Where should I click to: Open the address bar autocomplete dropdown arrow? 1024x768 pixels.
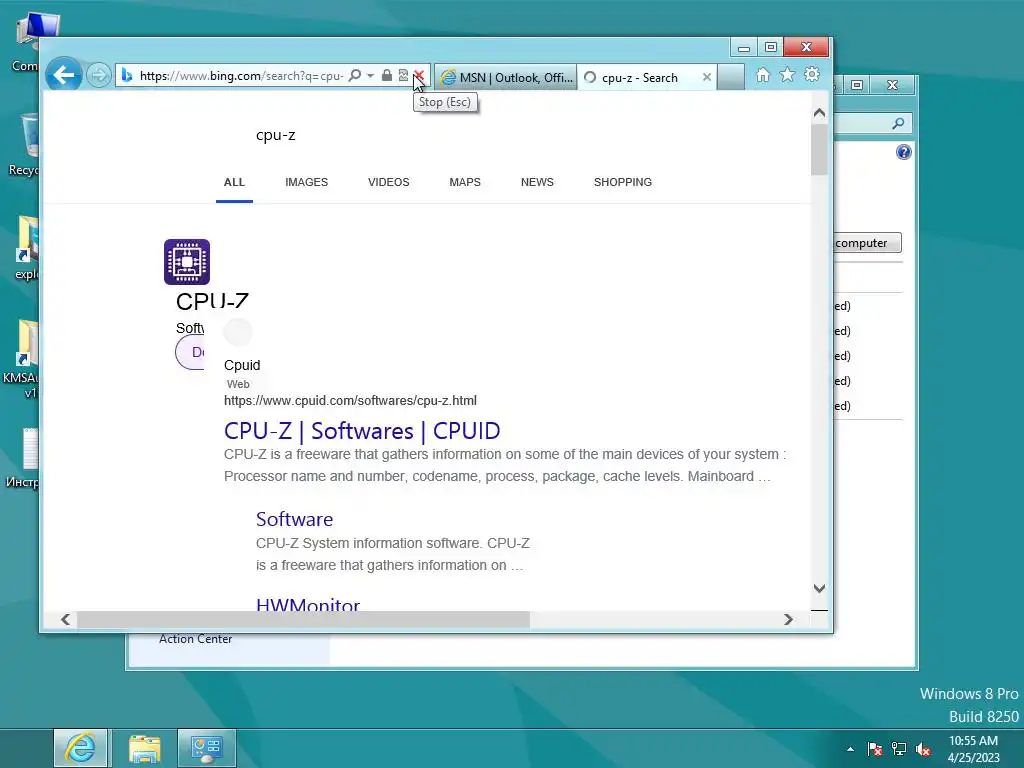[370, 76]
